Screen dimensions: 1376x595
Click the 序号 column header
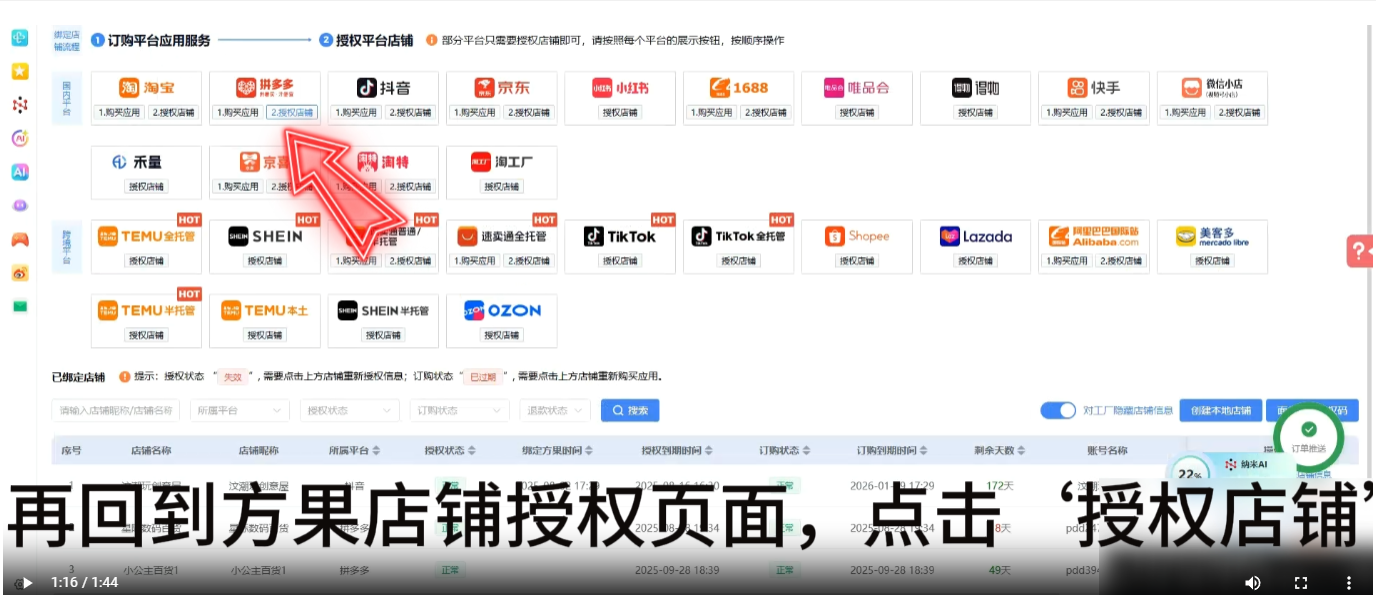click(x=71, y=450)
